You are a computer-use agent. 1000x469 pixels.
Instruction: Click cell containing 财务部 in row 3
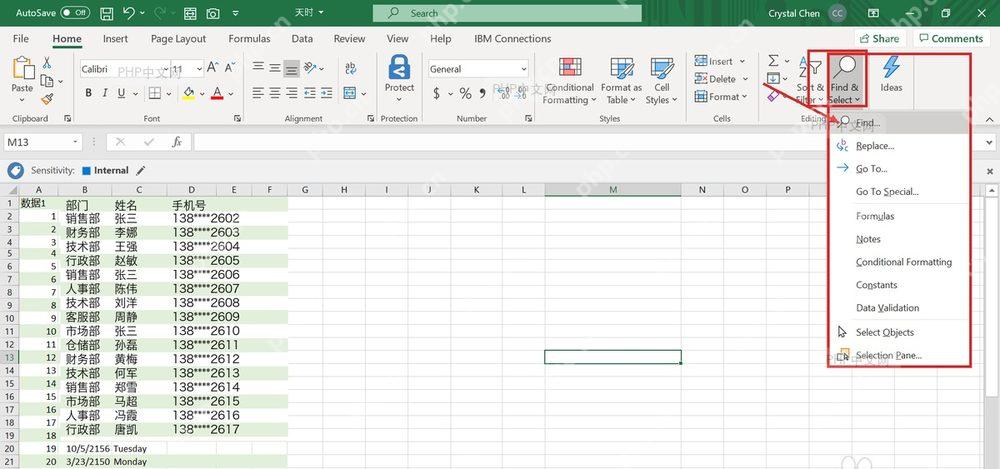tap(84, 232)
